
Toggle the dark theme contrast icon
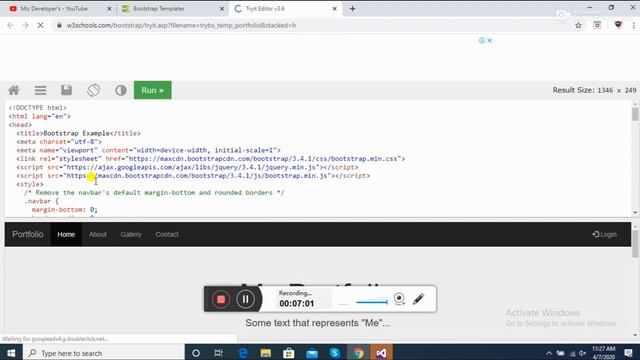pos(120,90)
